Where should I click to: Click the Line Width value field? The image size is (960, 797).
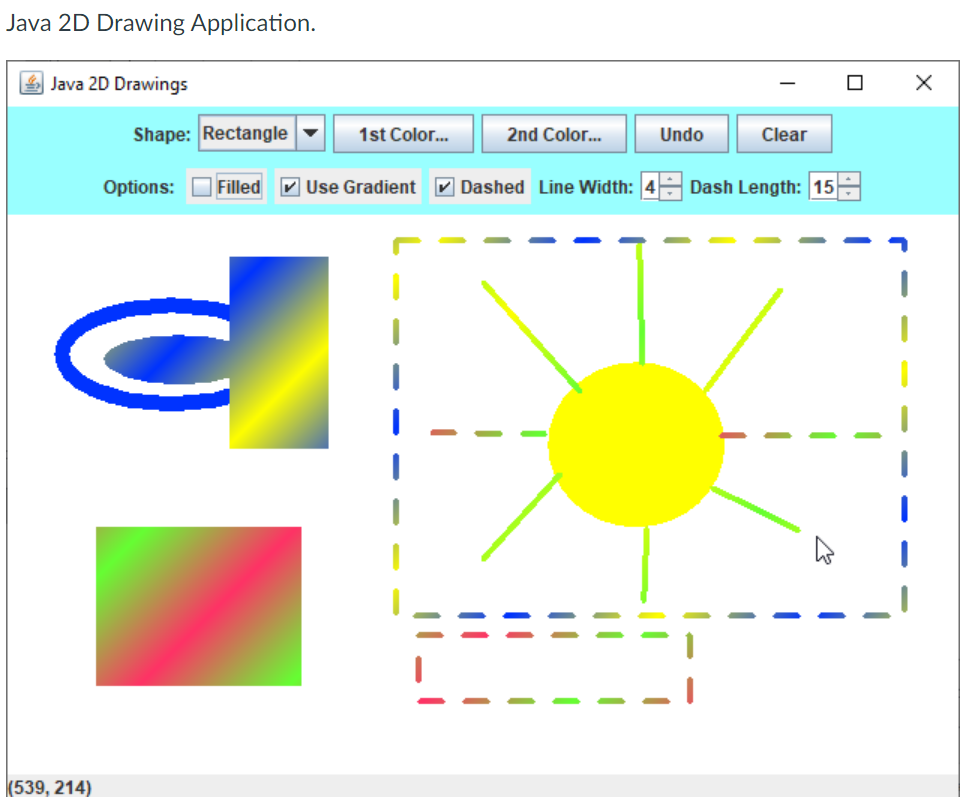(x=651, y=186)
